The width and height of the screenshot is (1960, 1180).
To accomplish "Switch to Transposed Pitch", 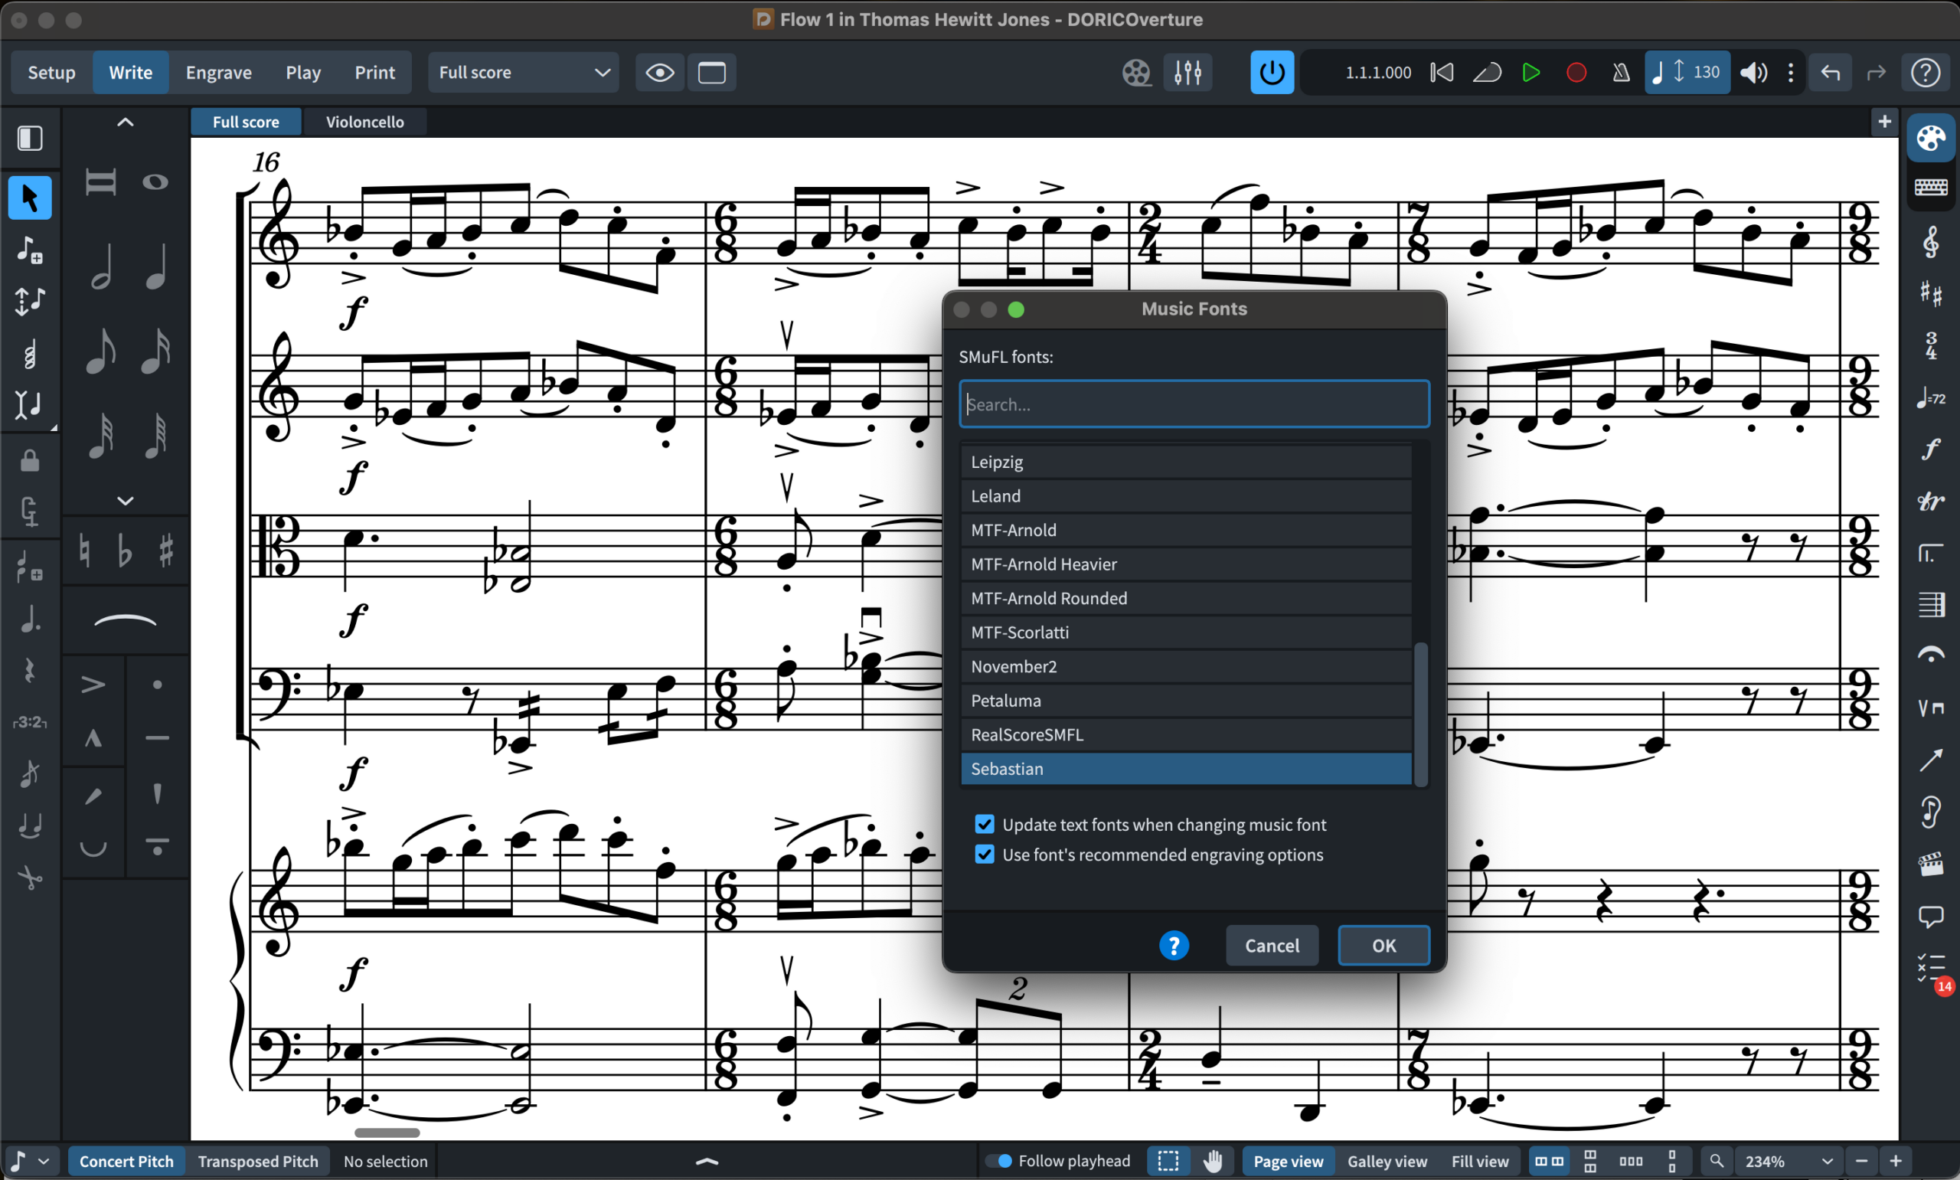I will click(x=258, y=1161).
